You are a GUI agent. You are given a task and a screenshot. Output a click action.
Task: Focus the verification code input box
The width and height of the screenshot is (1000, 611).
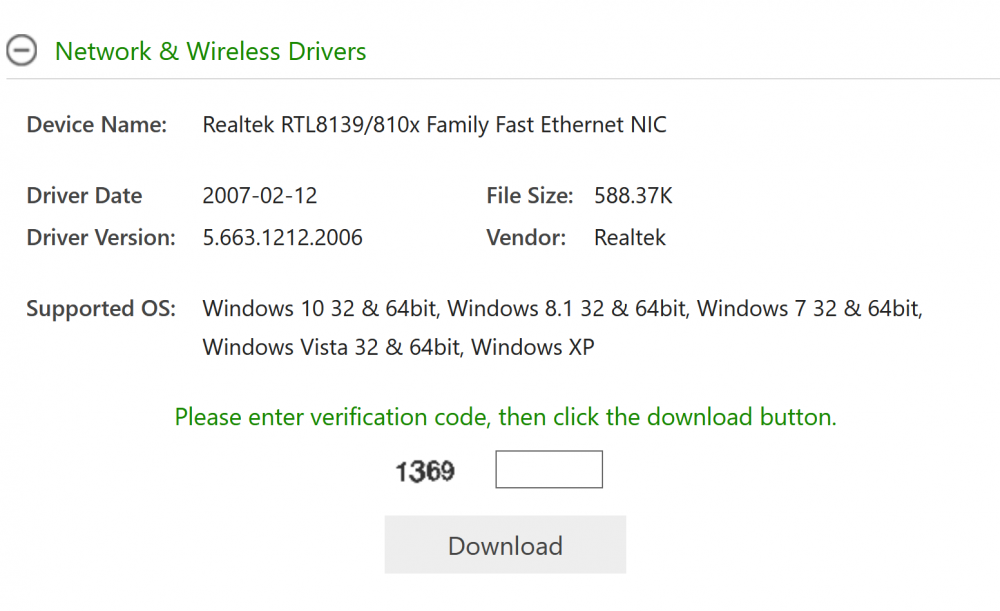pos(549,470)
